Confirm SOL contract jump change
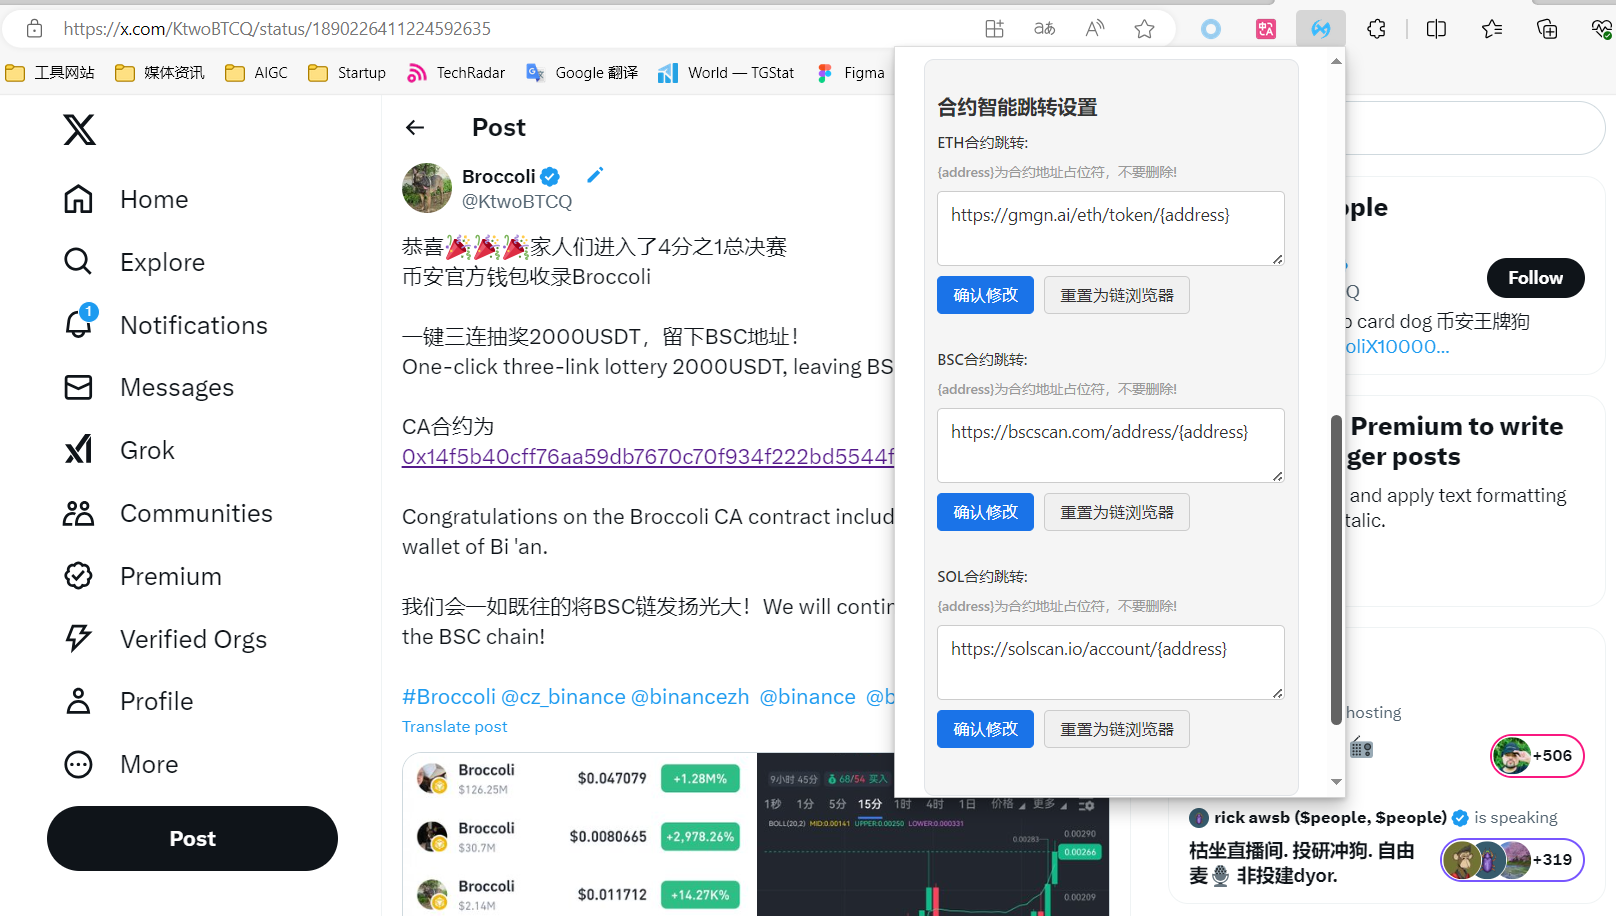The width and height of the screenshot is (1616, 916). (x=985, y=729)
